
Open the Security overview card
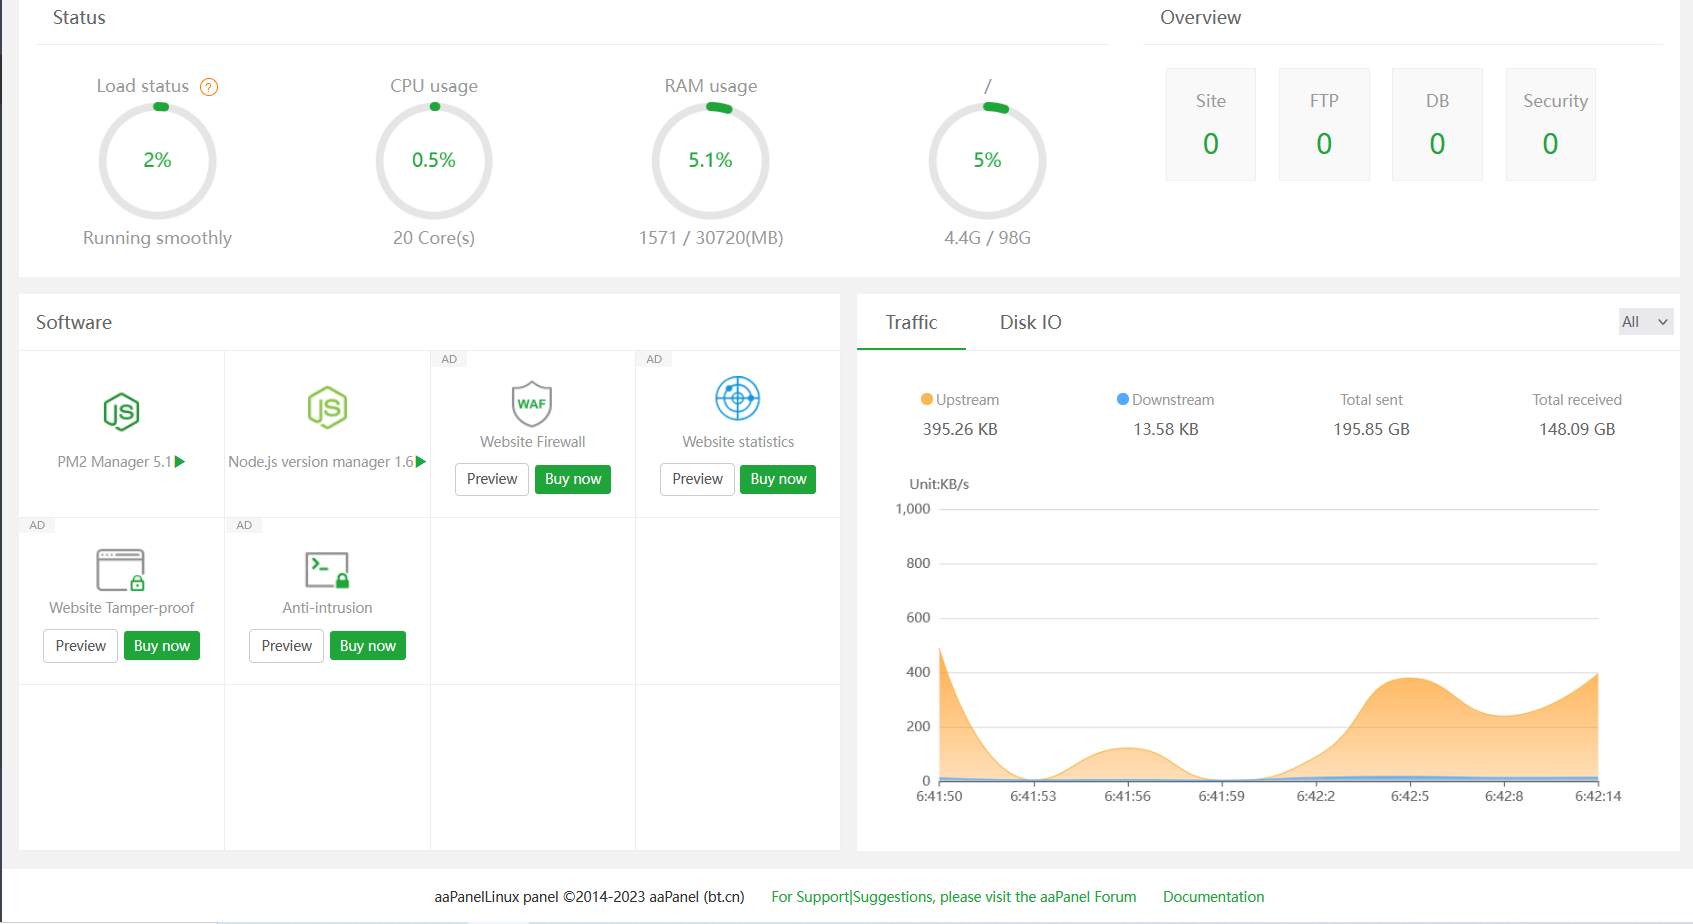1550,125
